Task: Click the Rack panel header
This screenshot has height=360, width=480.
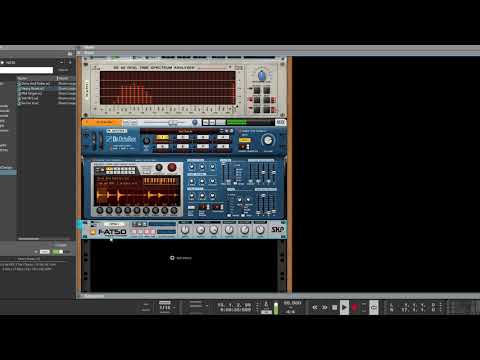Action: pos(278,53)
